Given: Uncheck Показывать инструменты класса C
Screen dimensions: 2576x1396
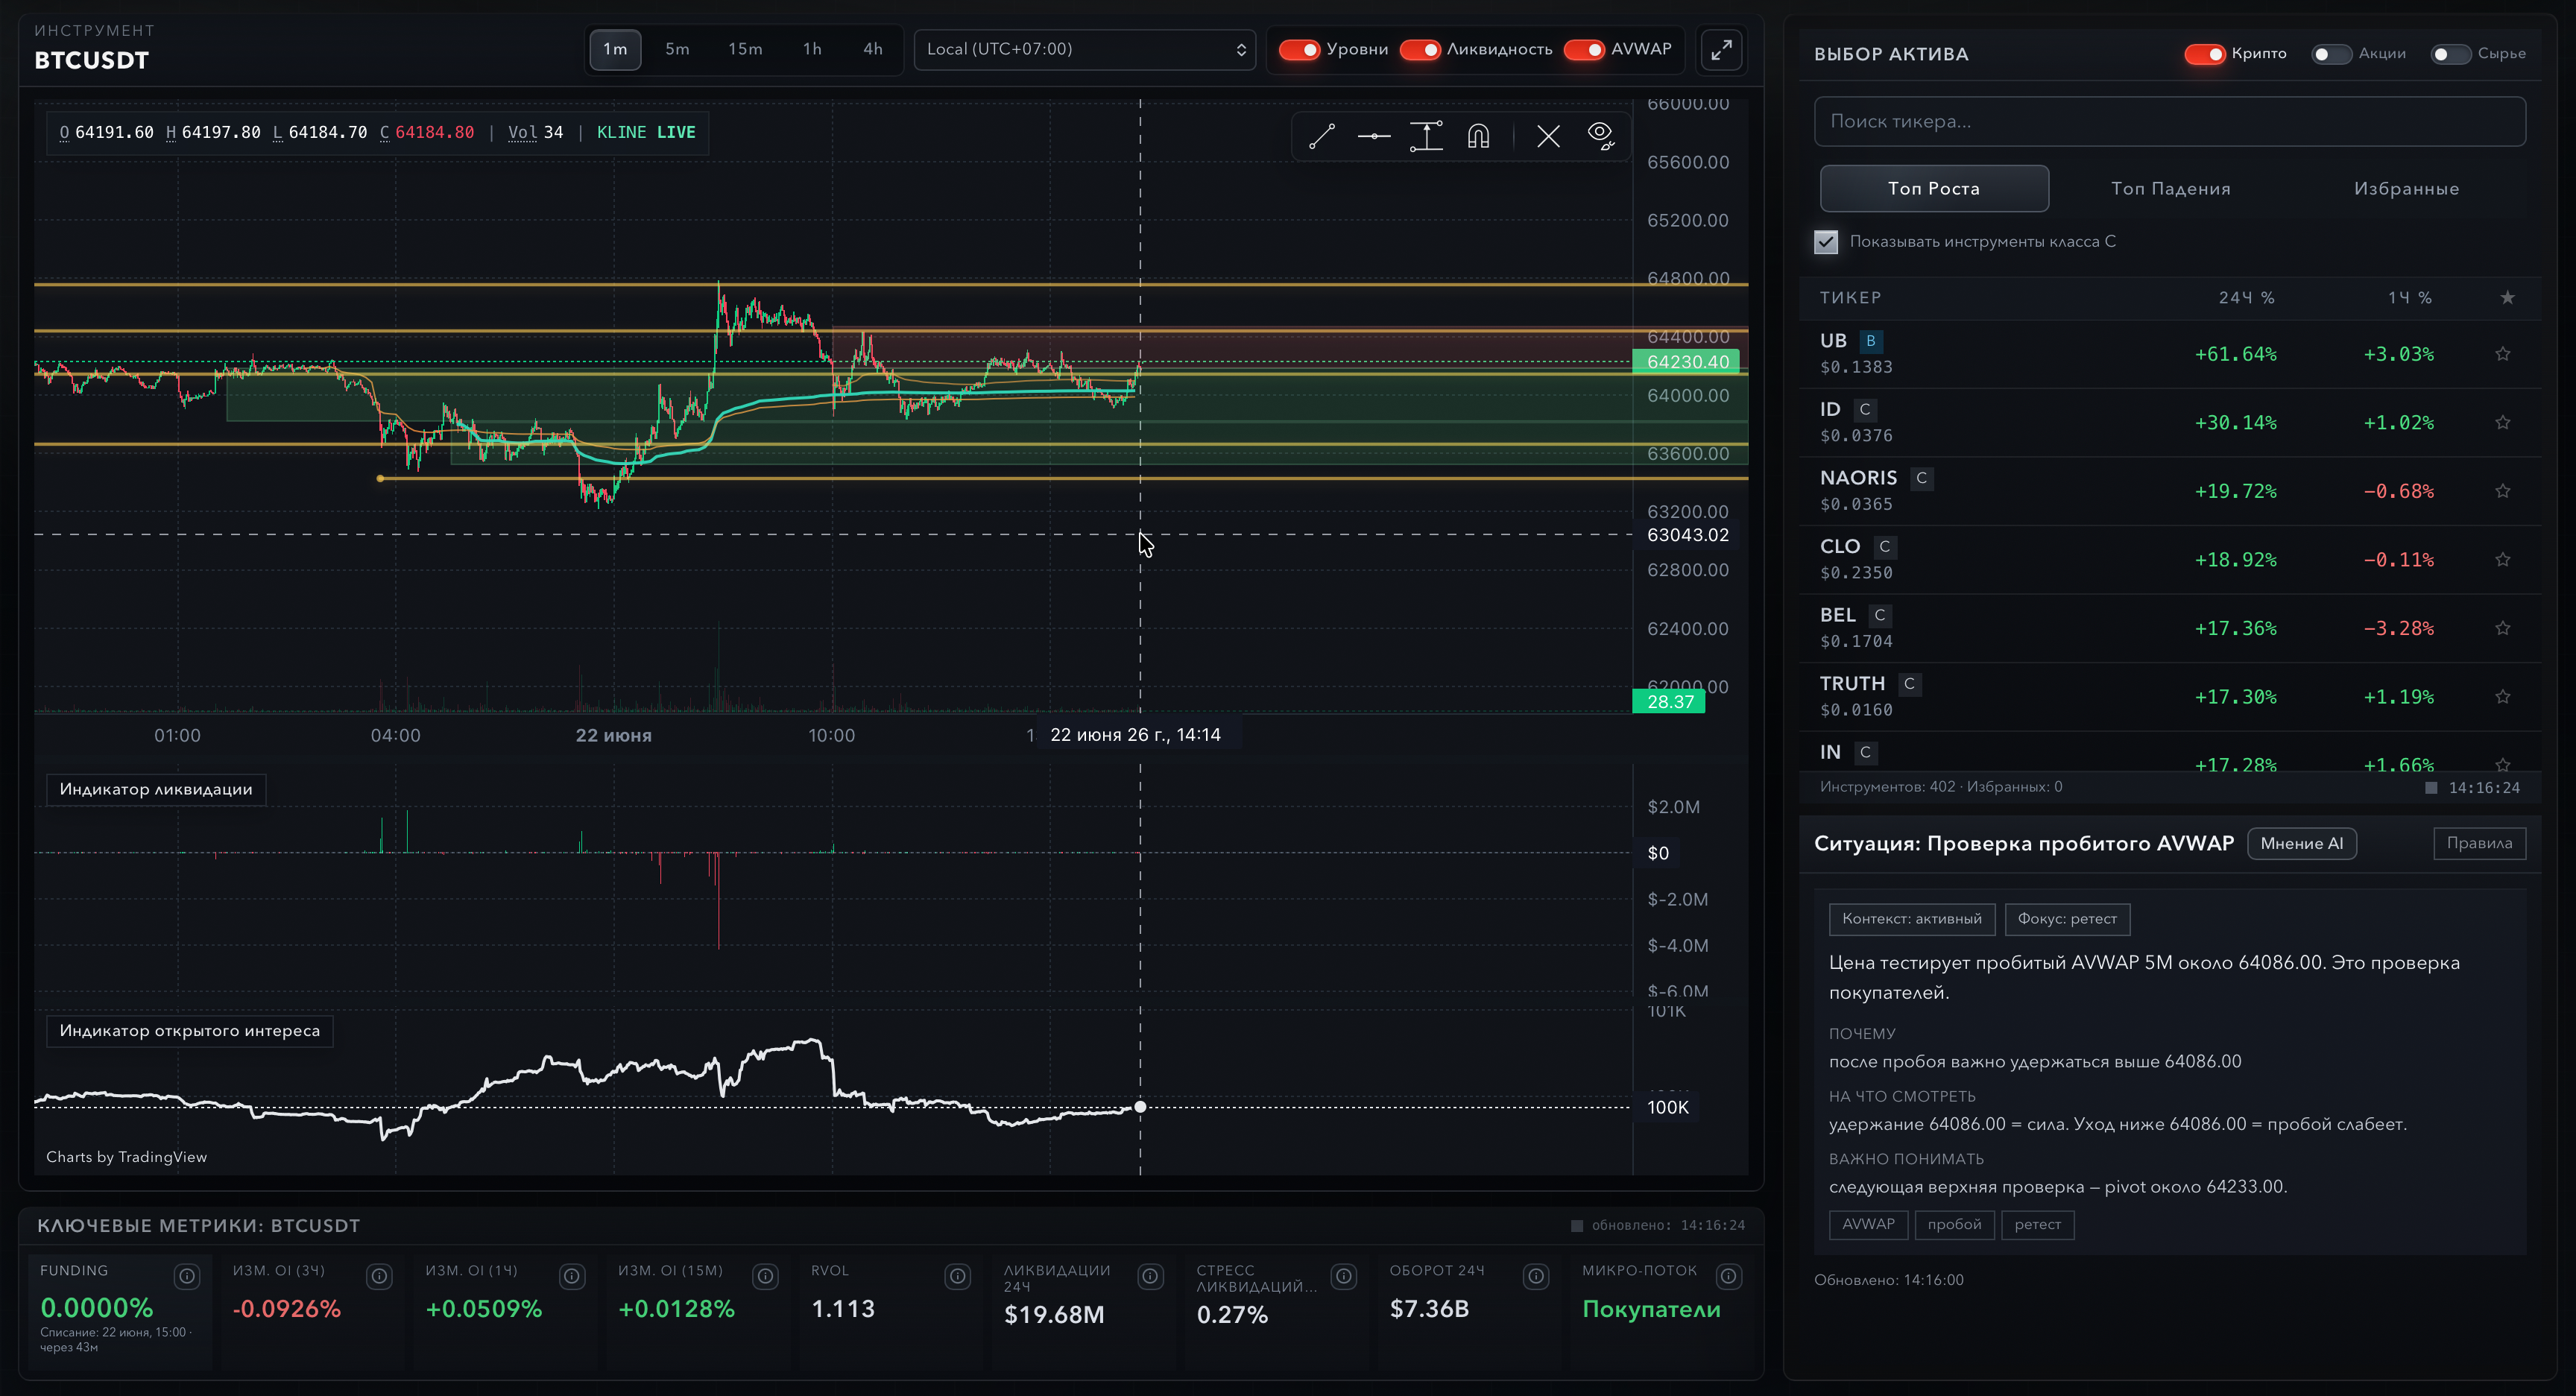Looking at the screenshot, I should pyautogui.click(x=1826, y=242).
